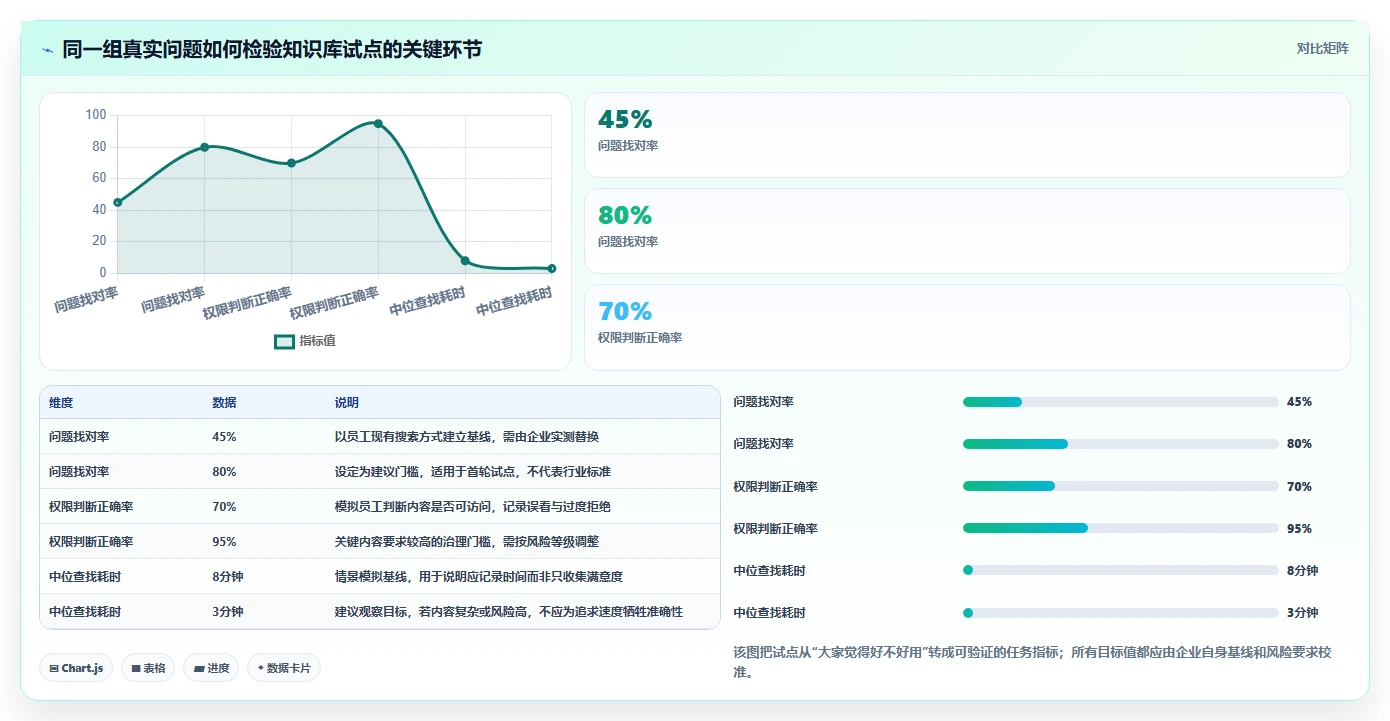
Task: Click description 建议观察目标 in table
Action: (x=509, y=612)
